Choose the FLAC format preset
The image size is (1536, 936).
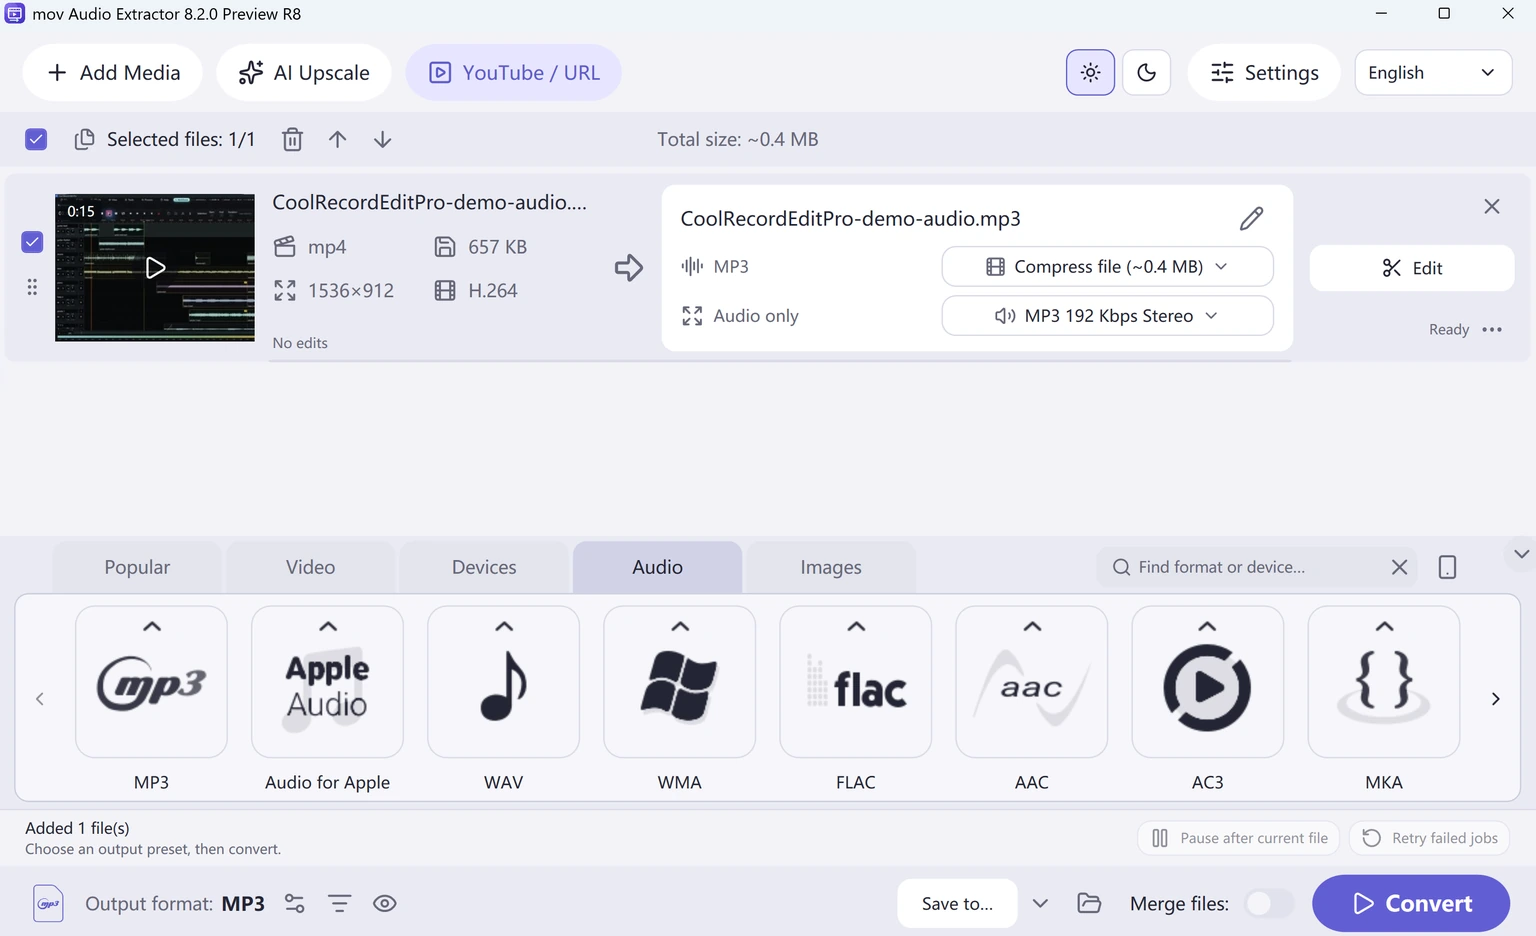click(x=855, y=682)
